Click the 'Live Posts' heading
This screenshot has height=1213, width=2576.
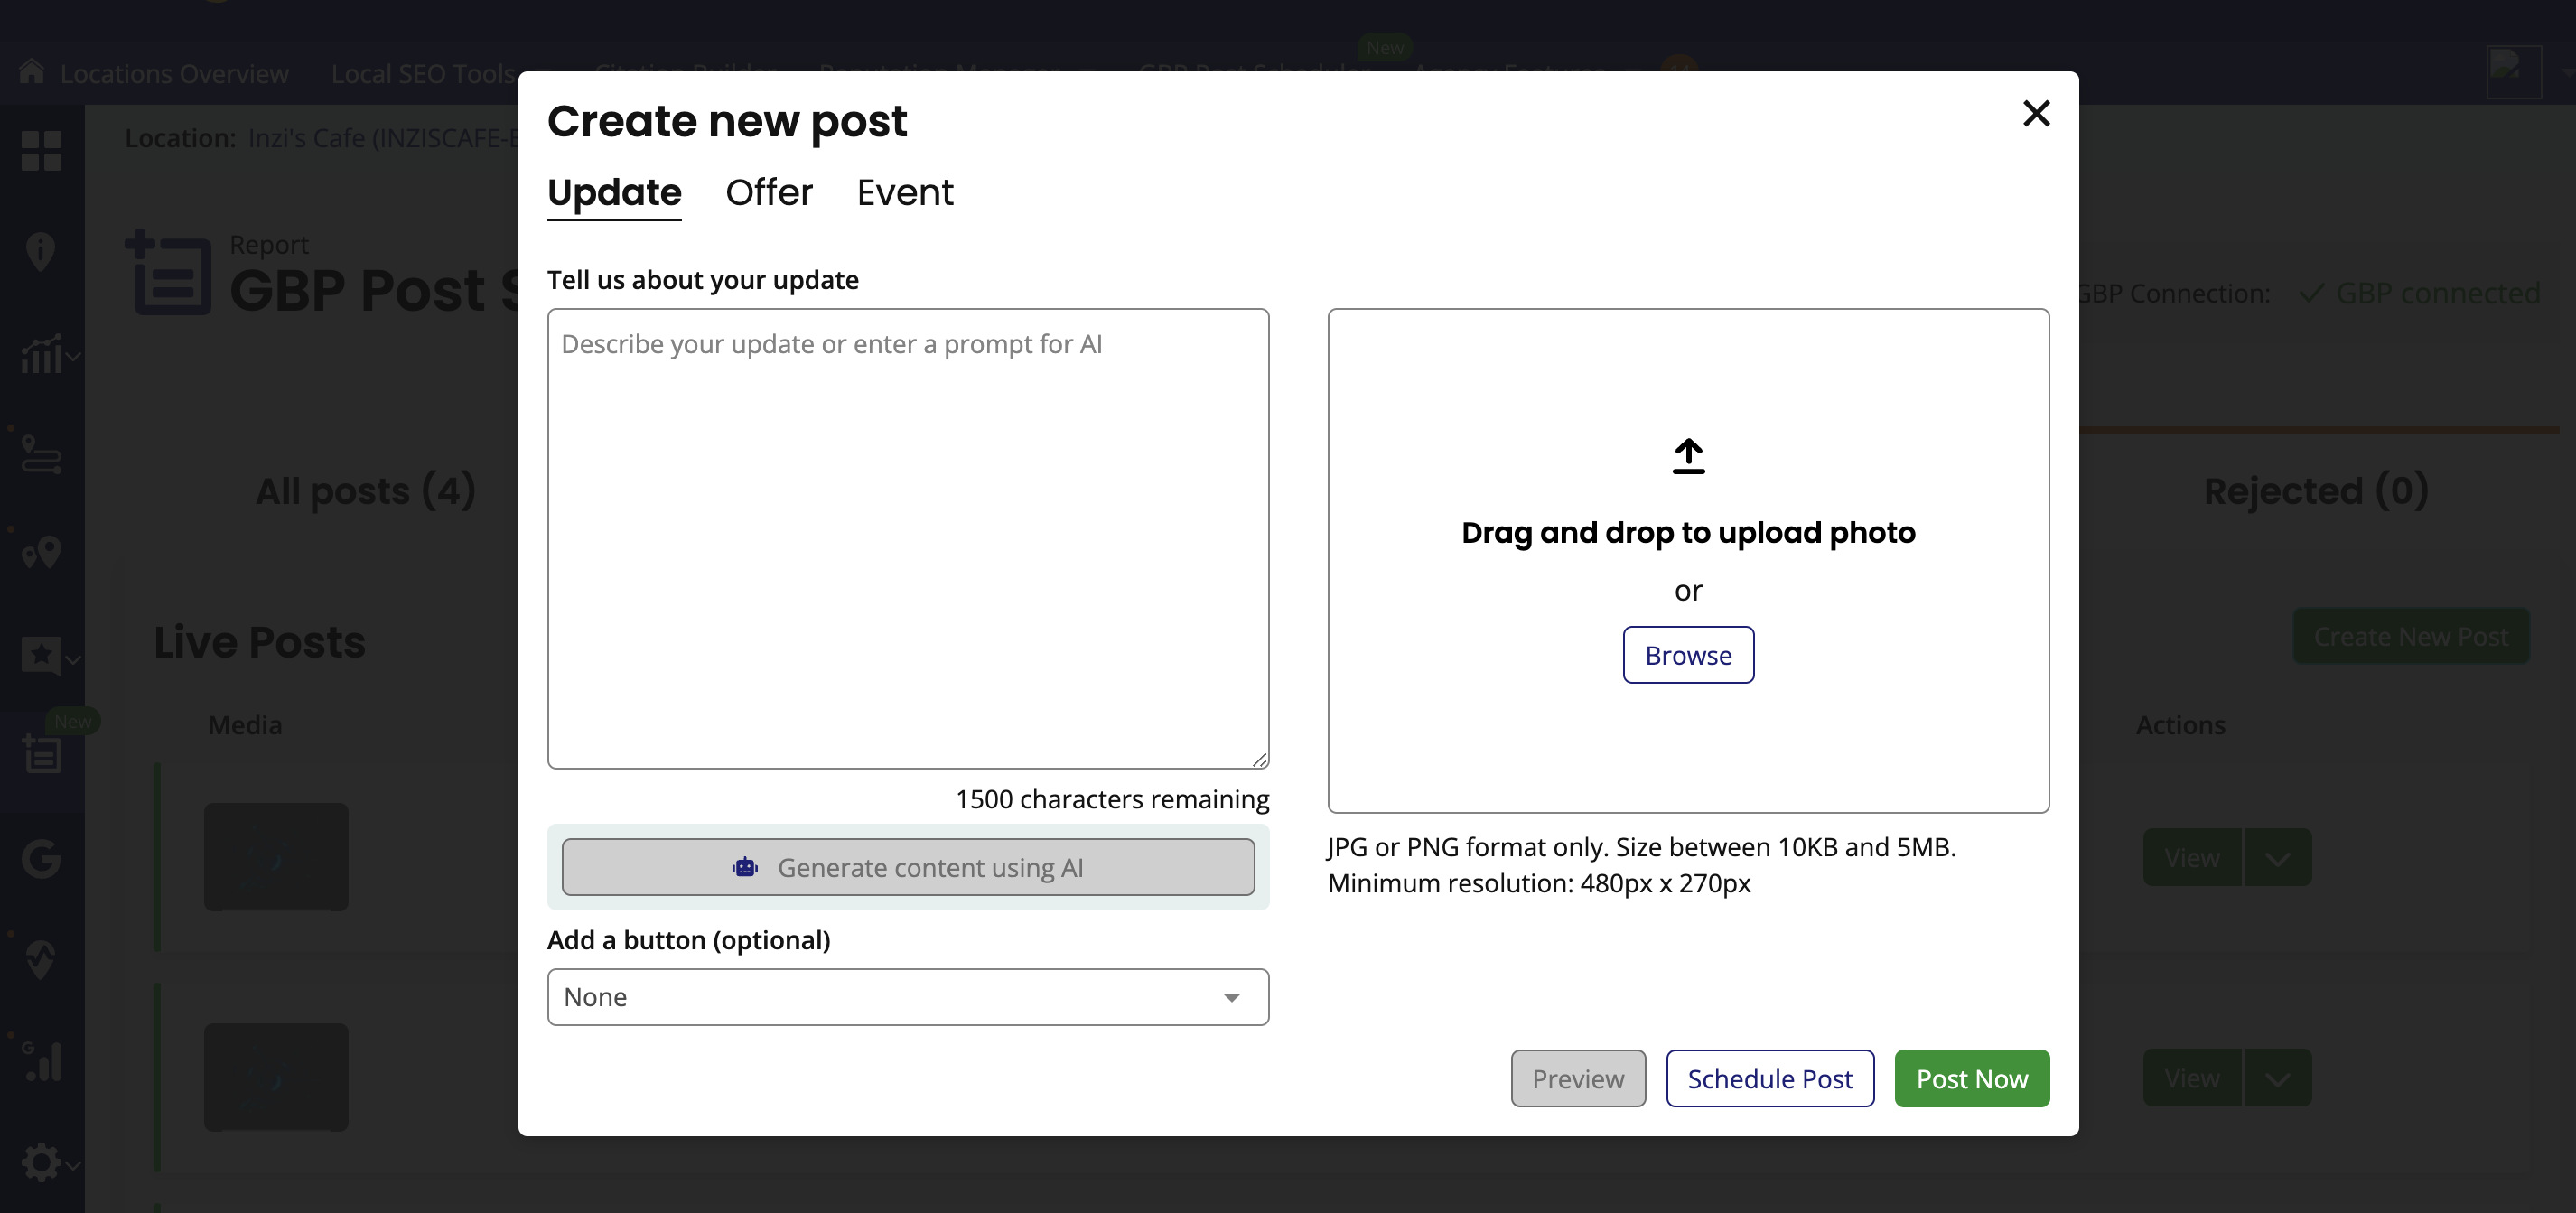[259, 642]
